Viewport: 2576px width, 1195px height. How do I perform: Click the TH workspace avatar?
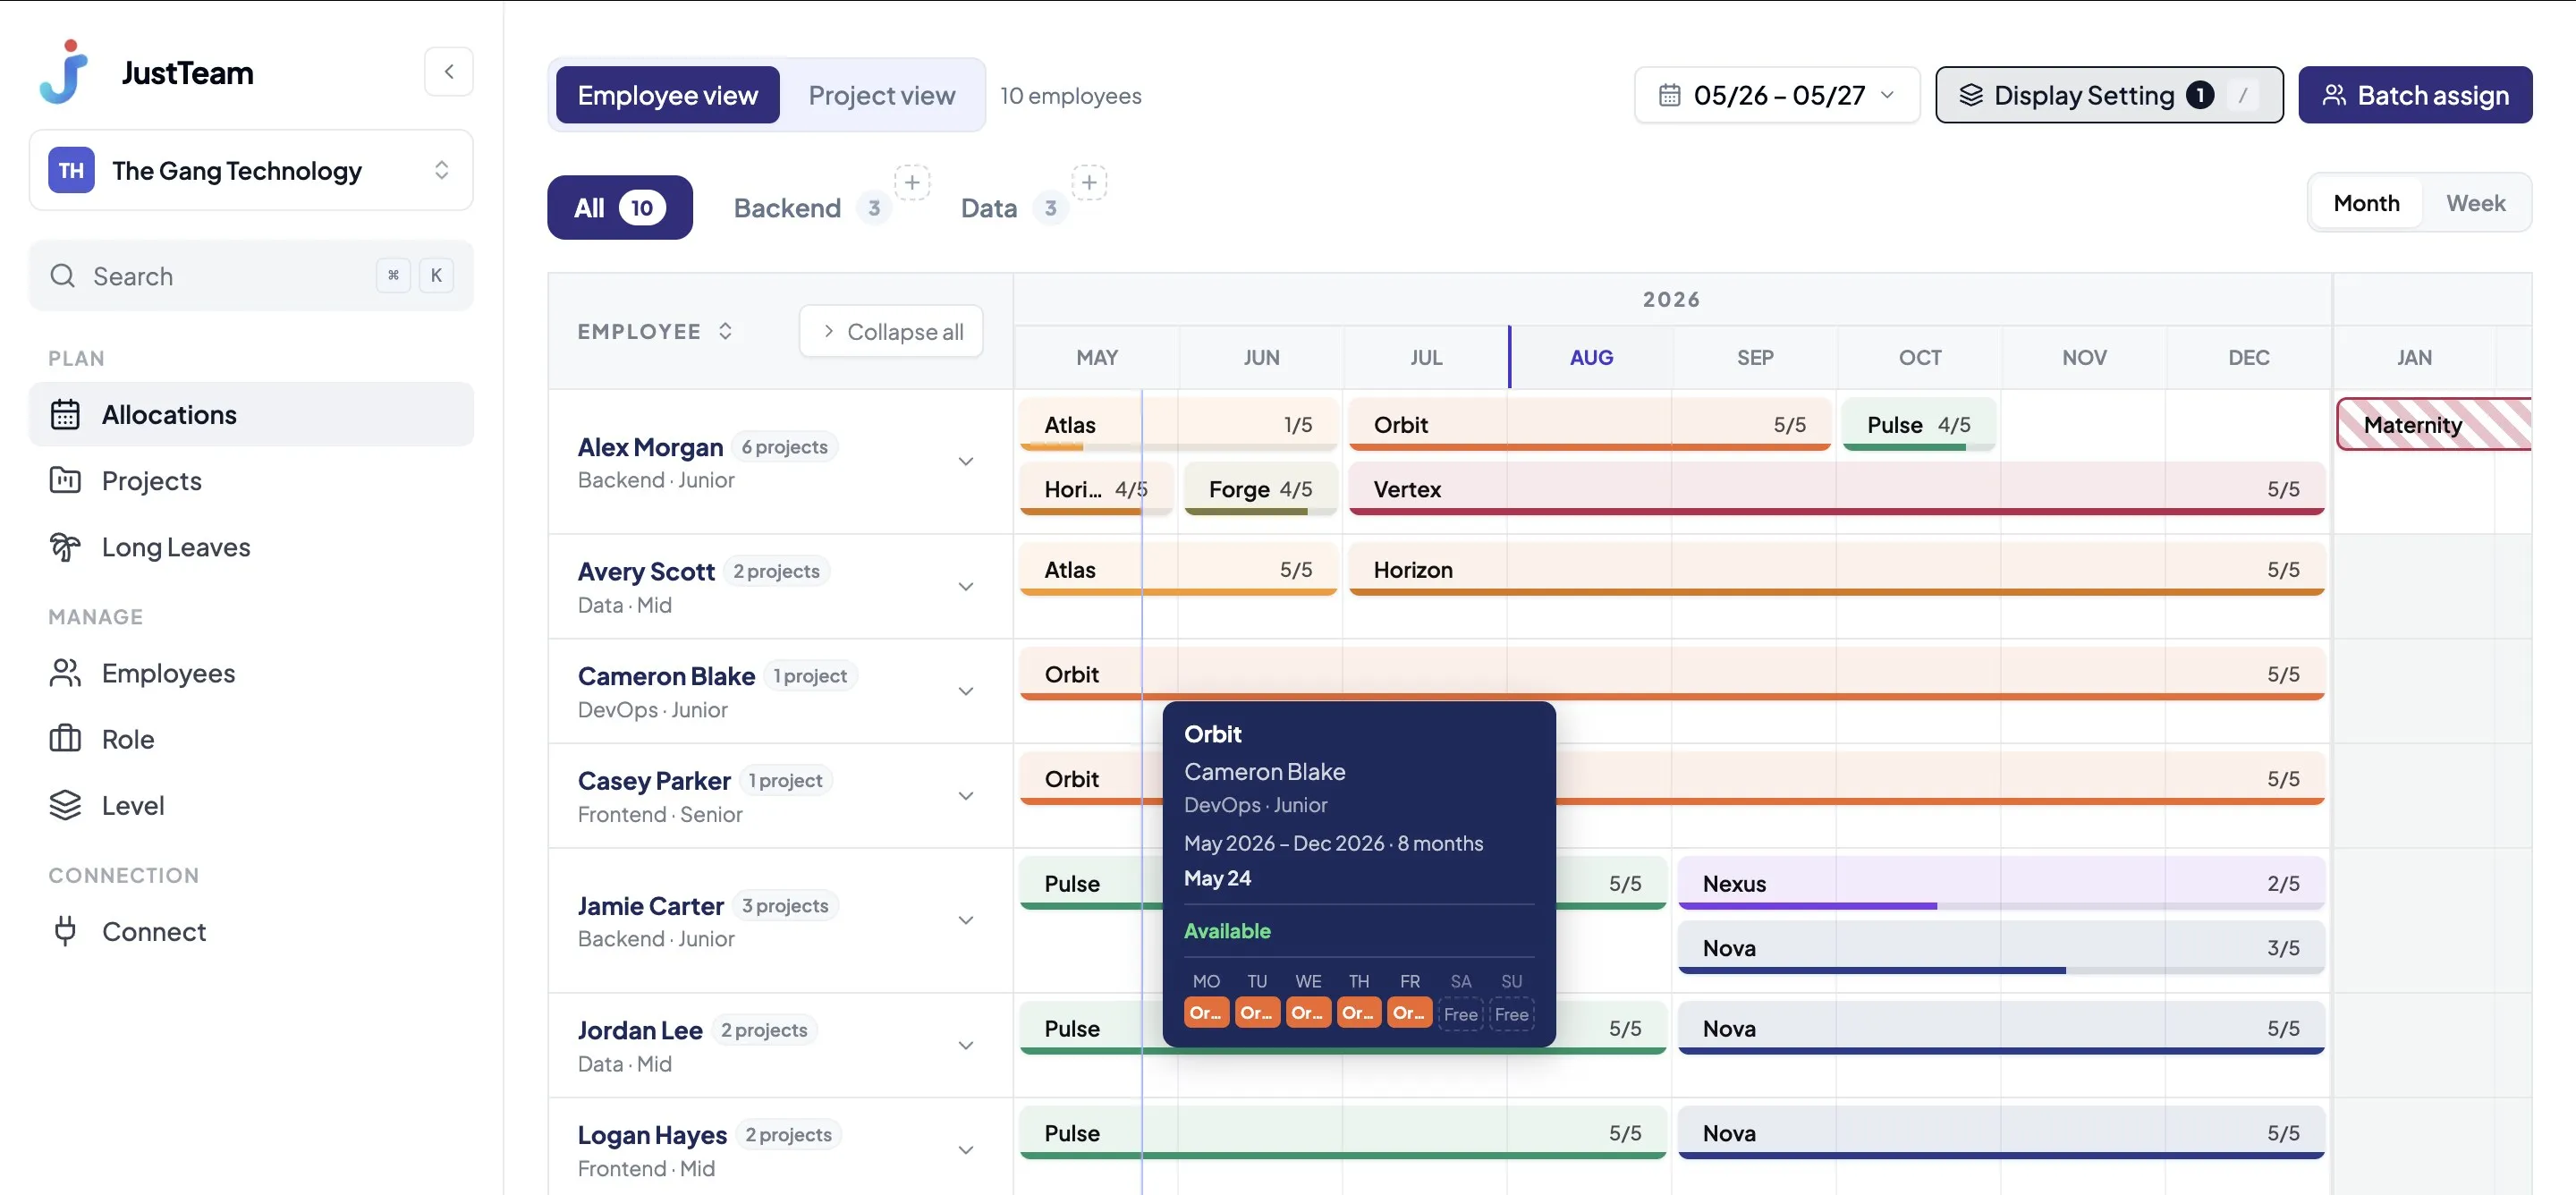coord(71,170)
